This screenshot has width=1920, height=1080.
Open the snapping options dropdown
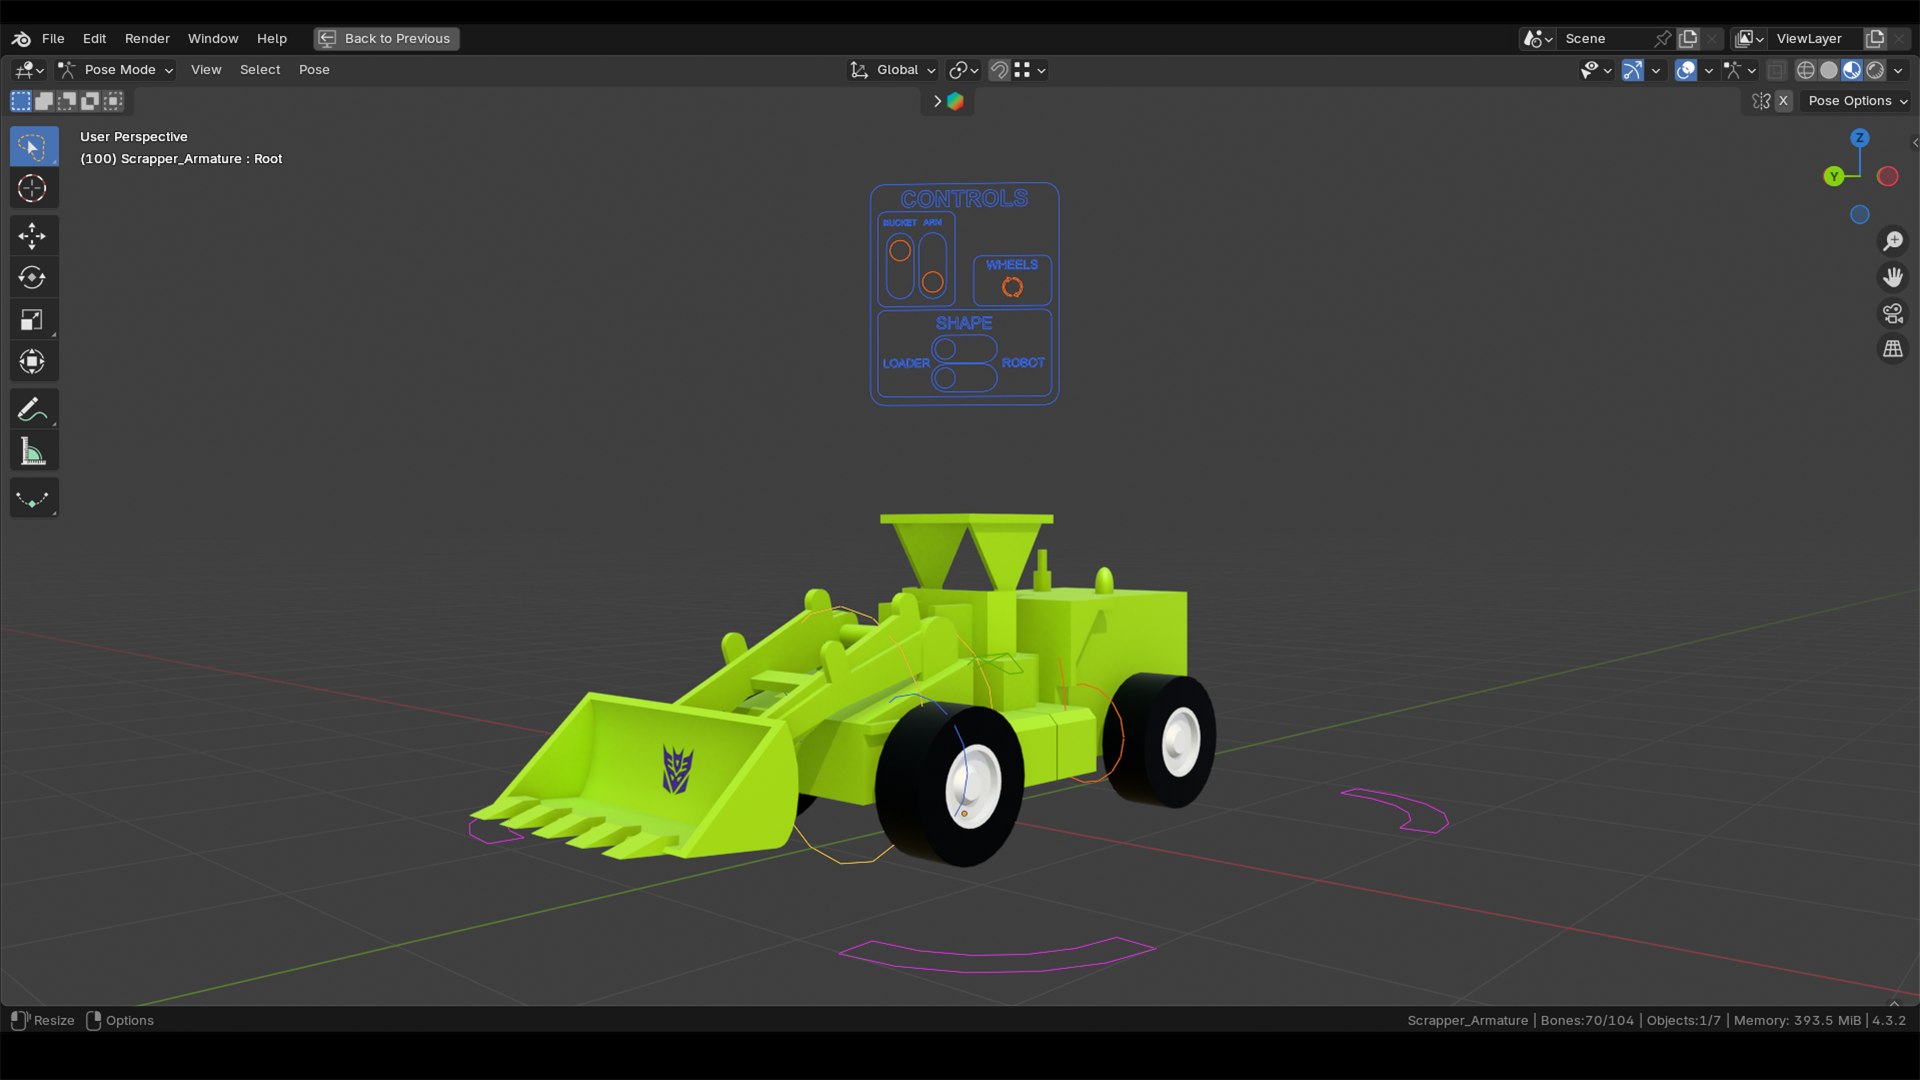(1030, 70)
